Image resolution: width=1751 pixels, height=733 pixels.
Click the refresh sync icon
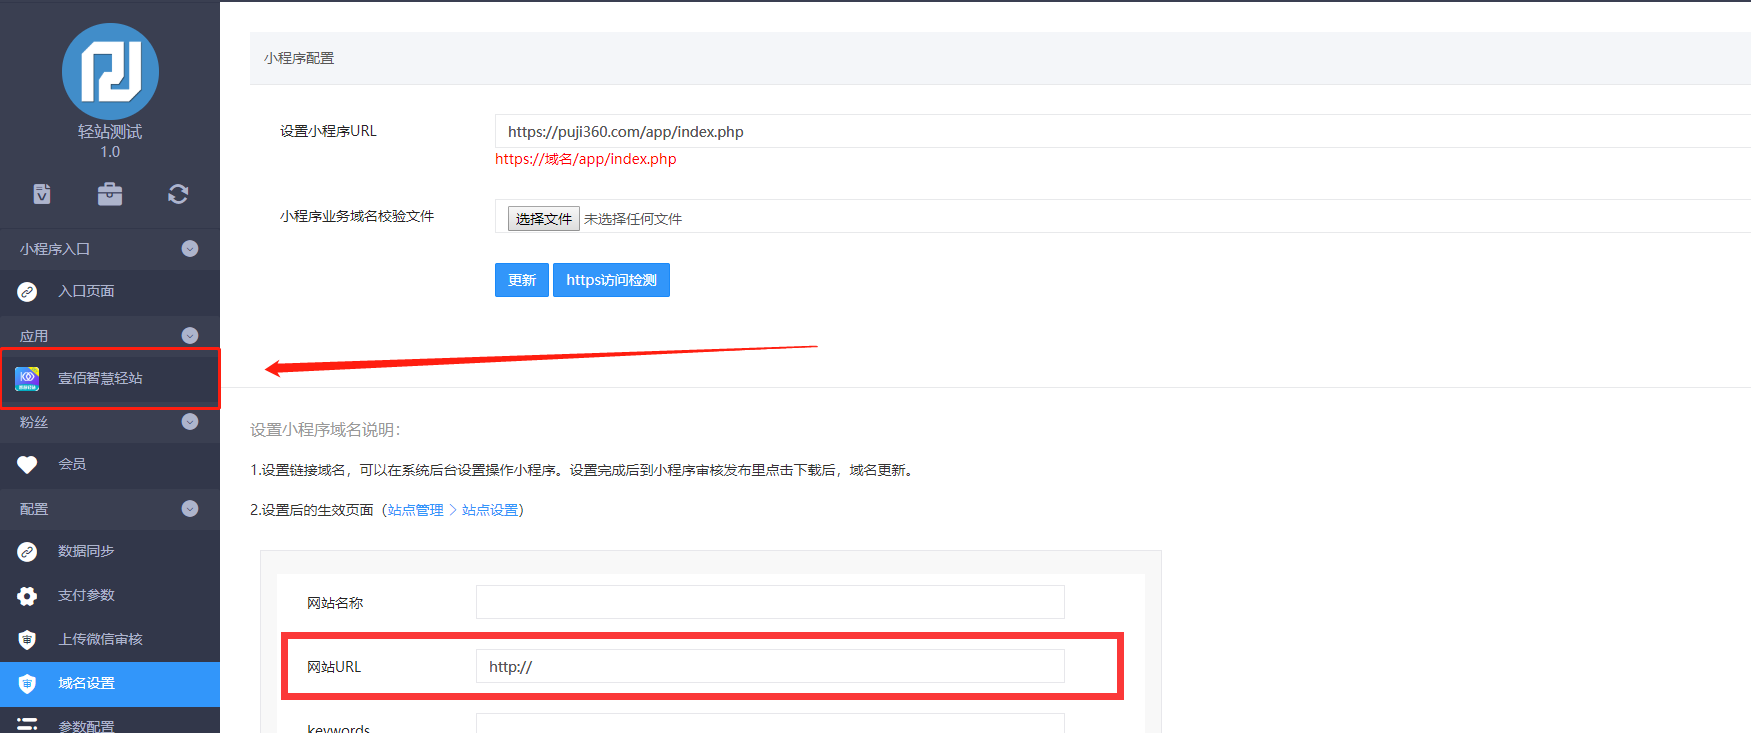178,194
